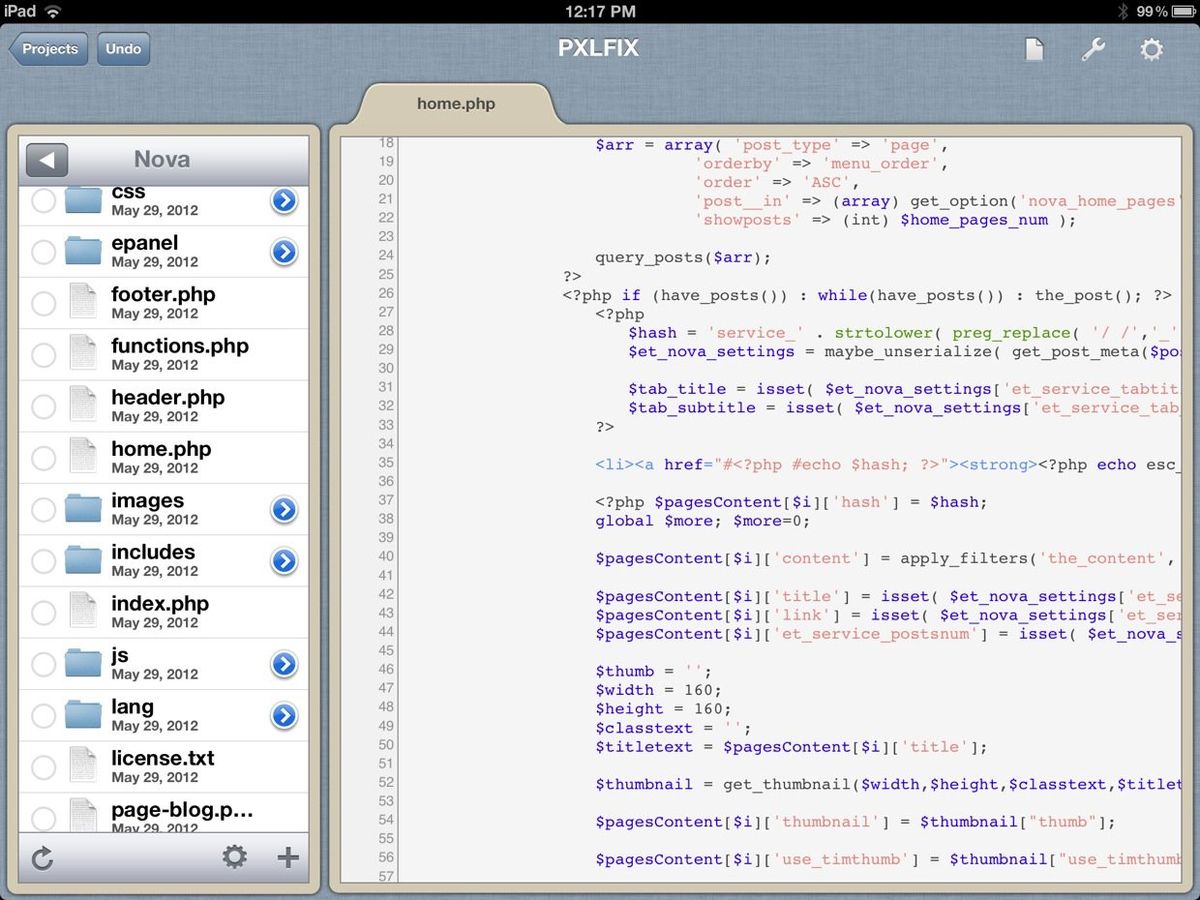Undo the last change

click(x=122, y=48)
